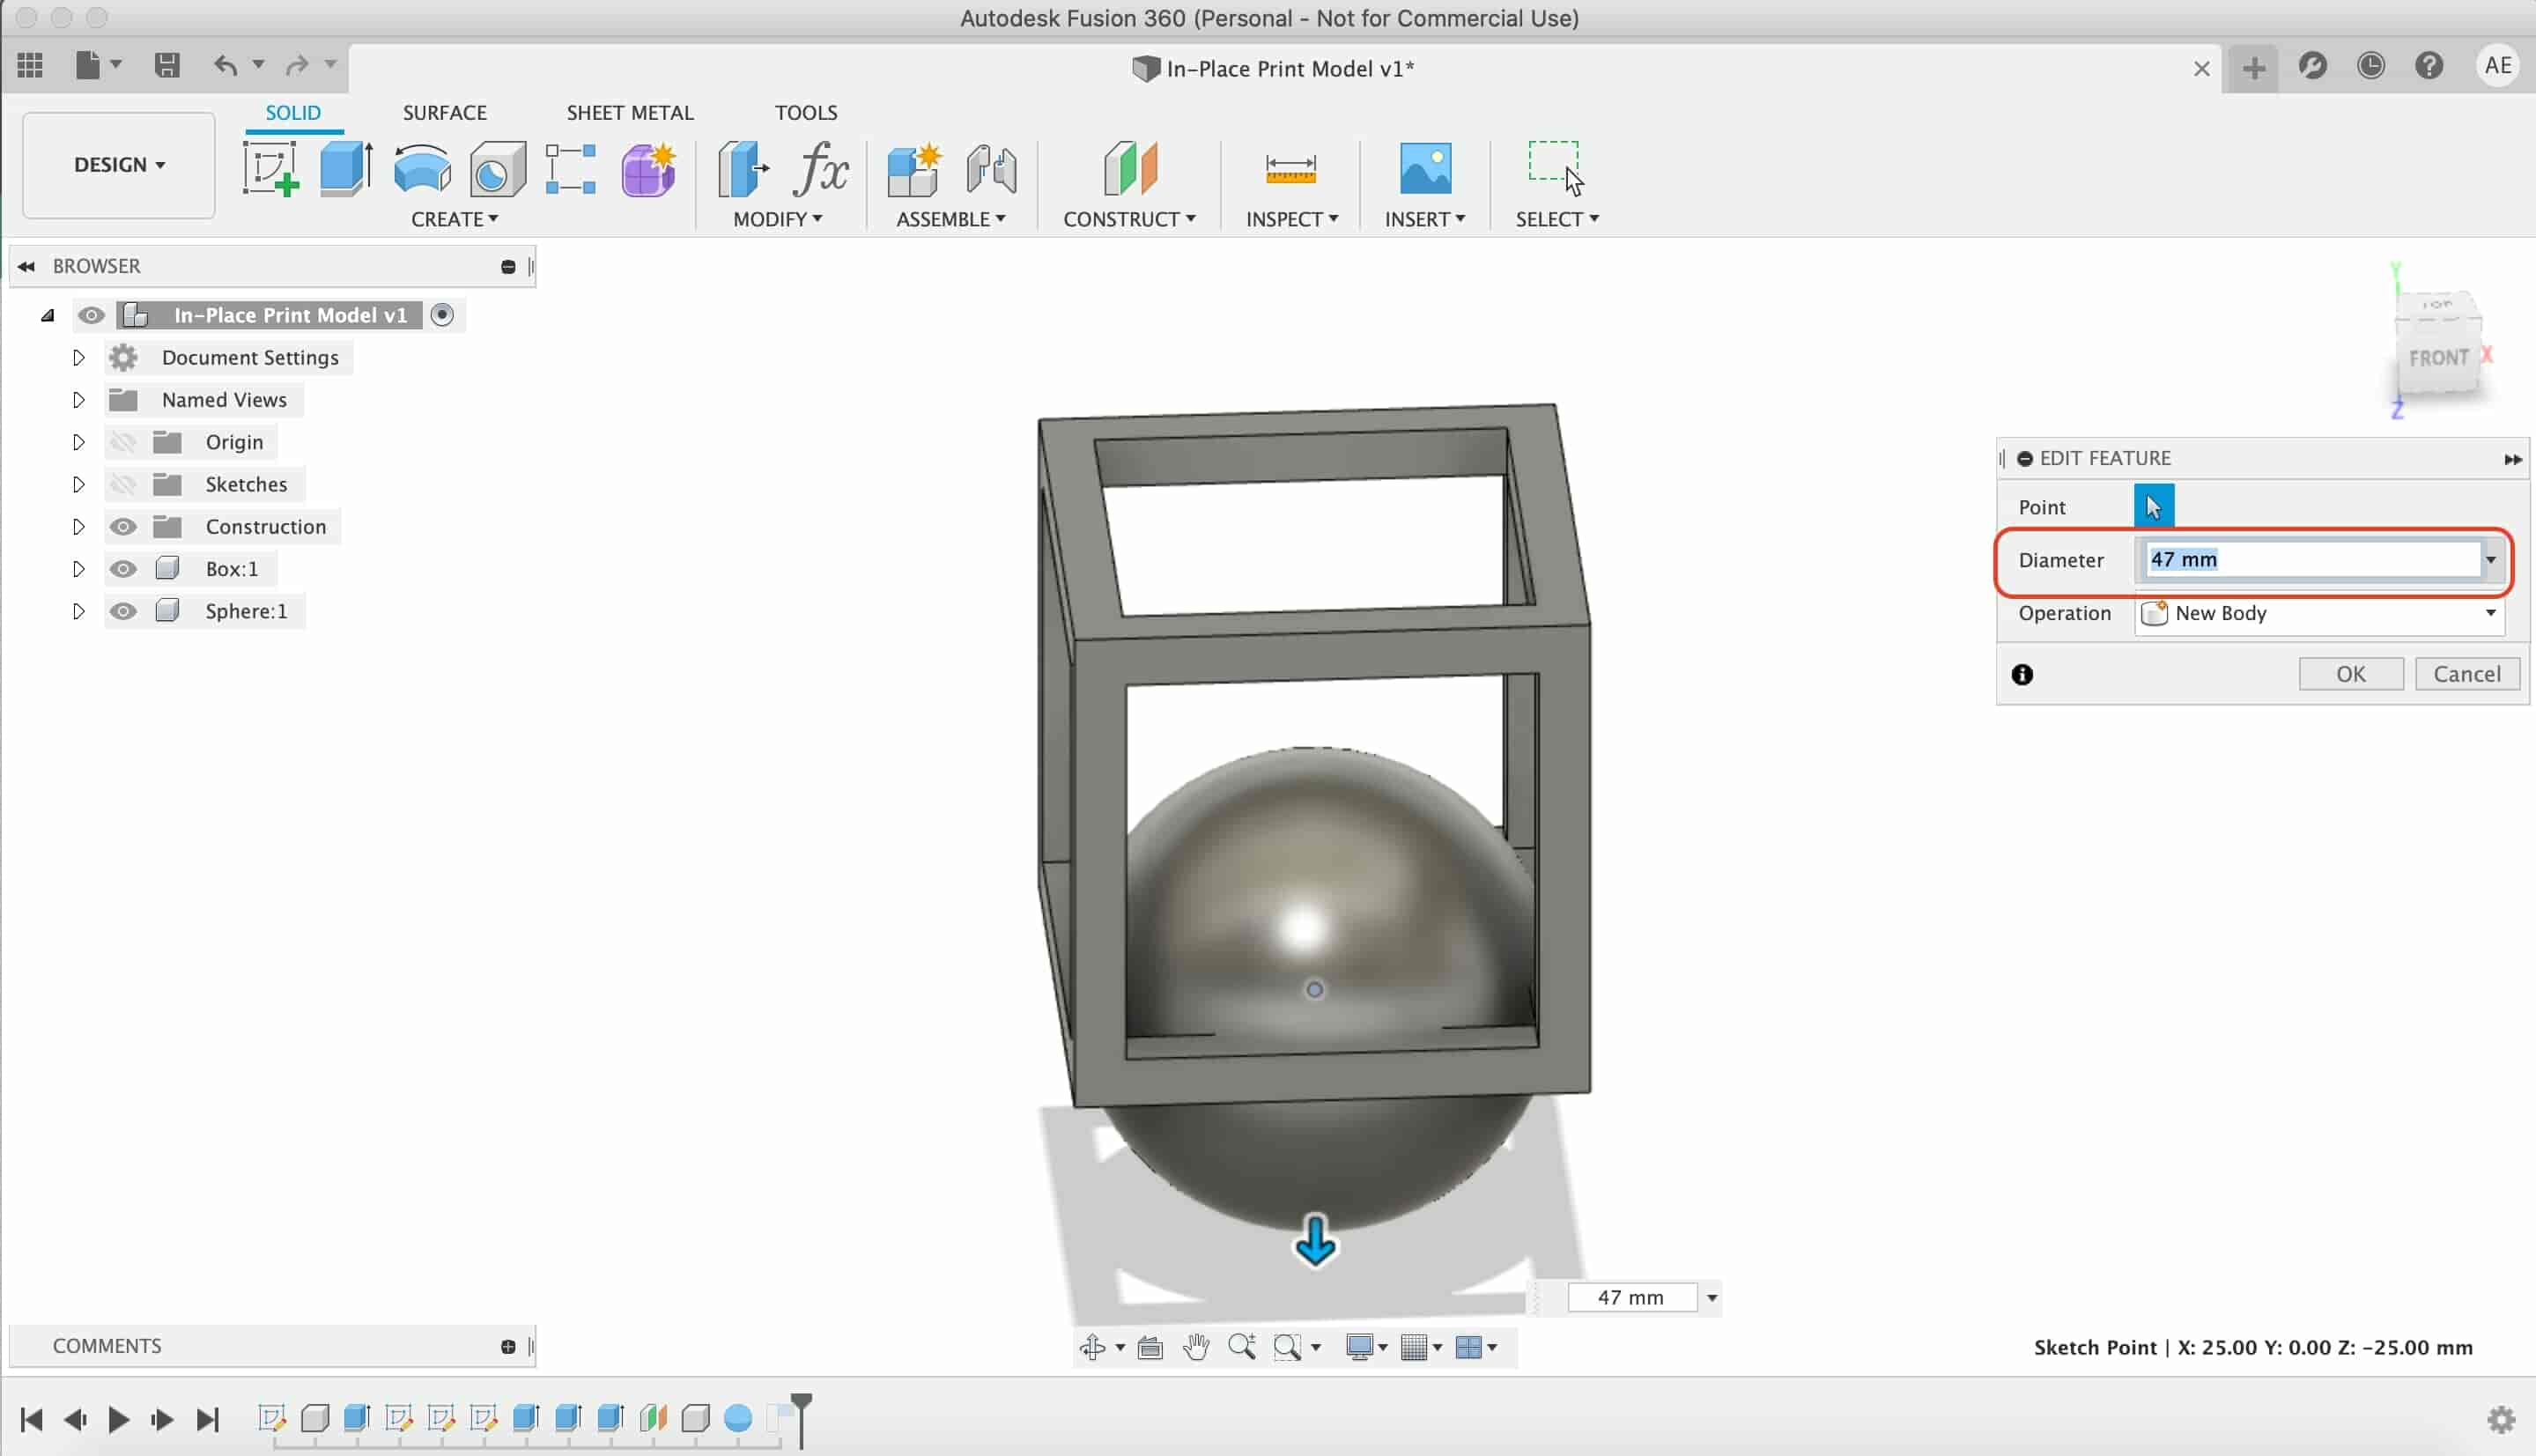Viewport: 2536px width, 1456px height.
Task: Click OK in Edit Feature dialog
Action: (2350, 674)
